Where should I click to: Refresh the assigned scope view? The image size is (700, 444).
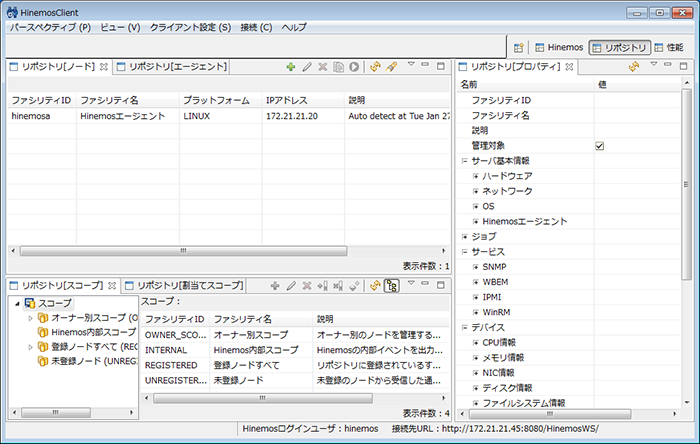(375, 286)
